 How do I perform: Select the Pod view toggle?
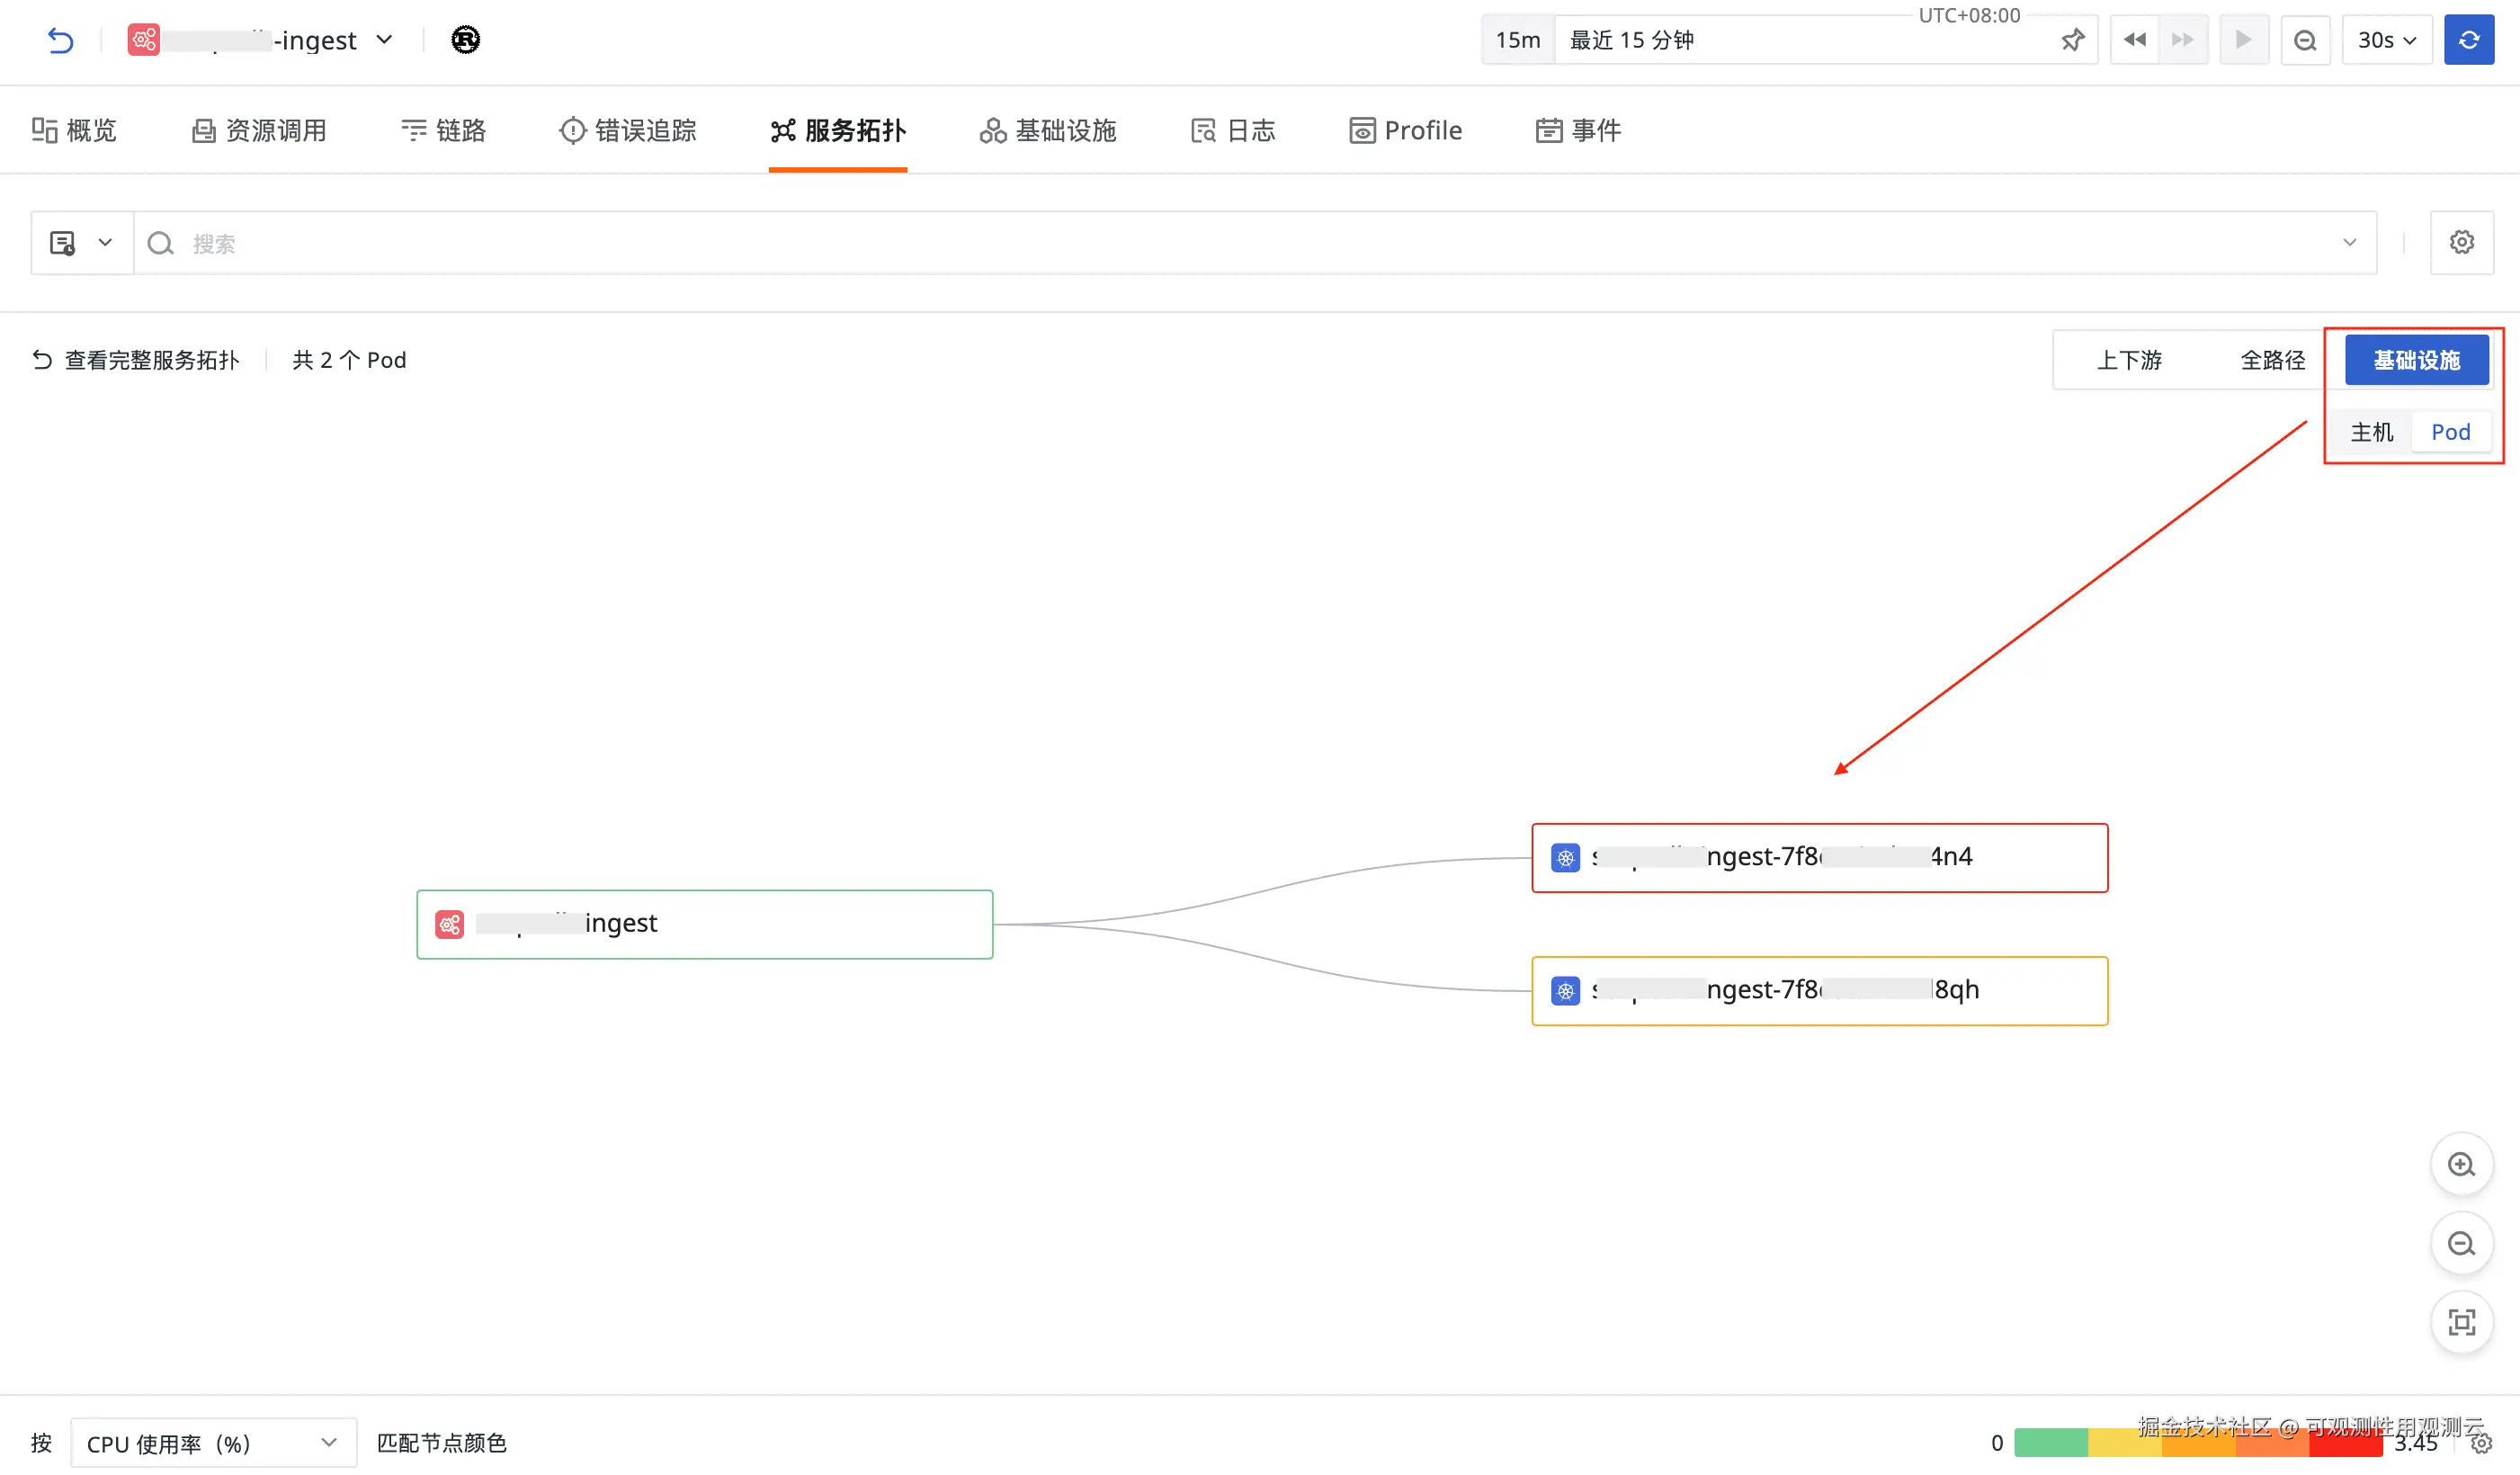click(x=2450, y=432)
